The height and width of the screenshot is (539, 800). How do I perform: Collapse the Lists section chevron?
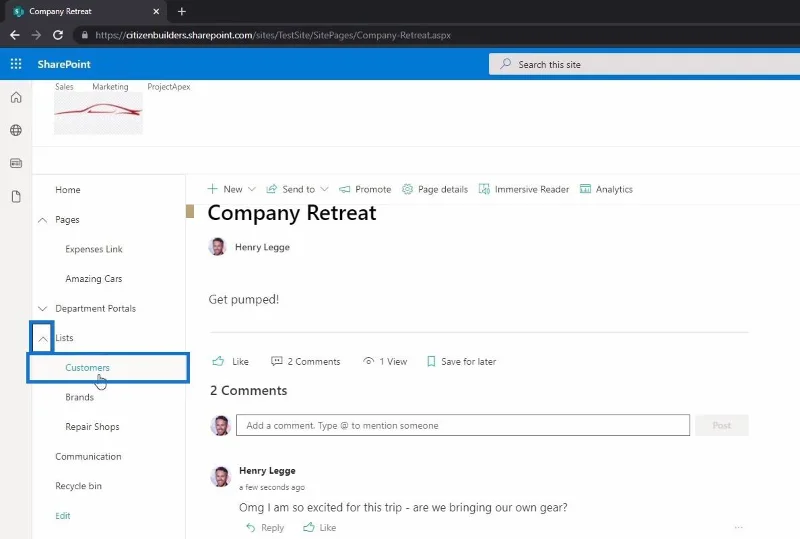[x=43, y=338]
